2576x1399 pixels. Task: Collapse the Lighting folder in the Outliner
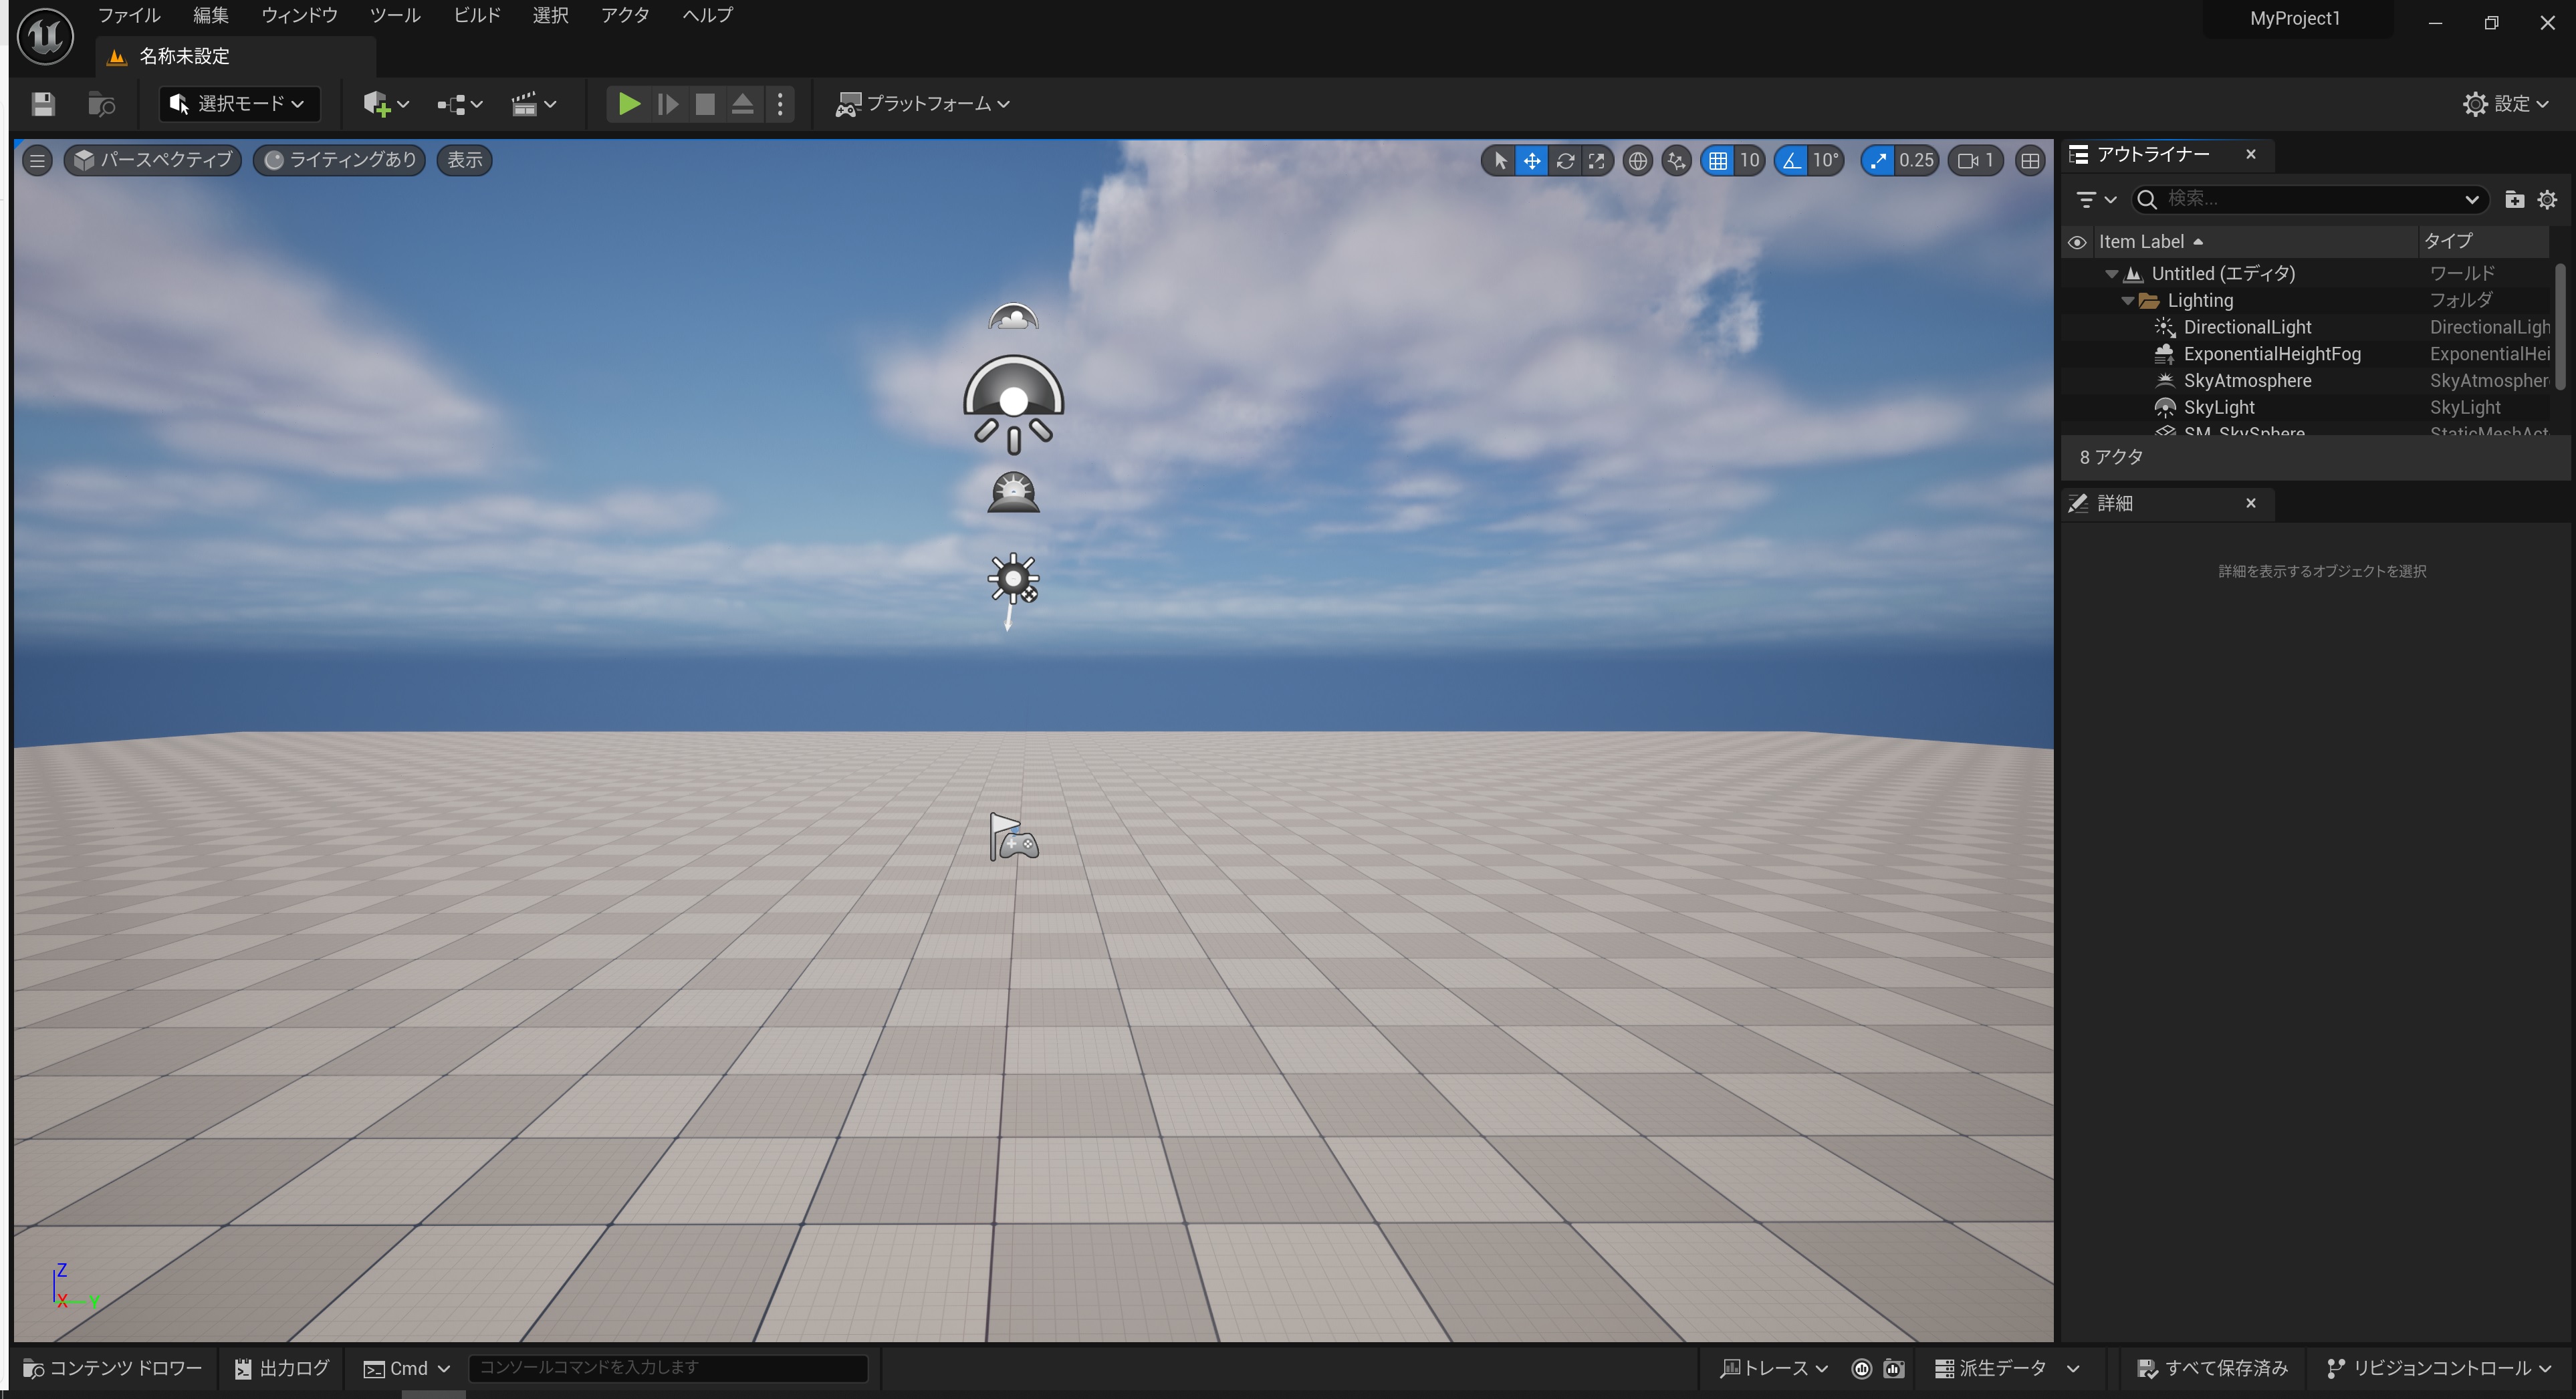pyautogui.click(x=2127, y=300)
